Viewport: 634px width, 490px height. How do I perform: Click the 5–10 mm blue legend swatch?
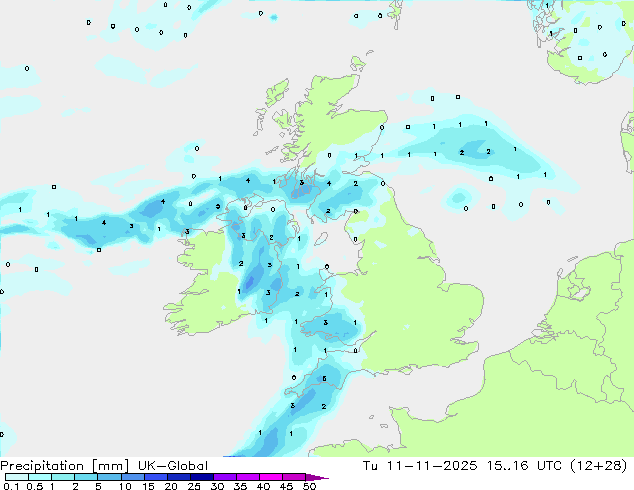pos(109,477)
